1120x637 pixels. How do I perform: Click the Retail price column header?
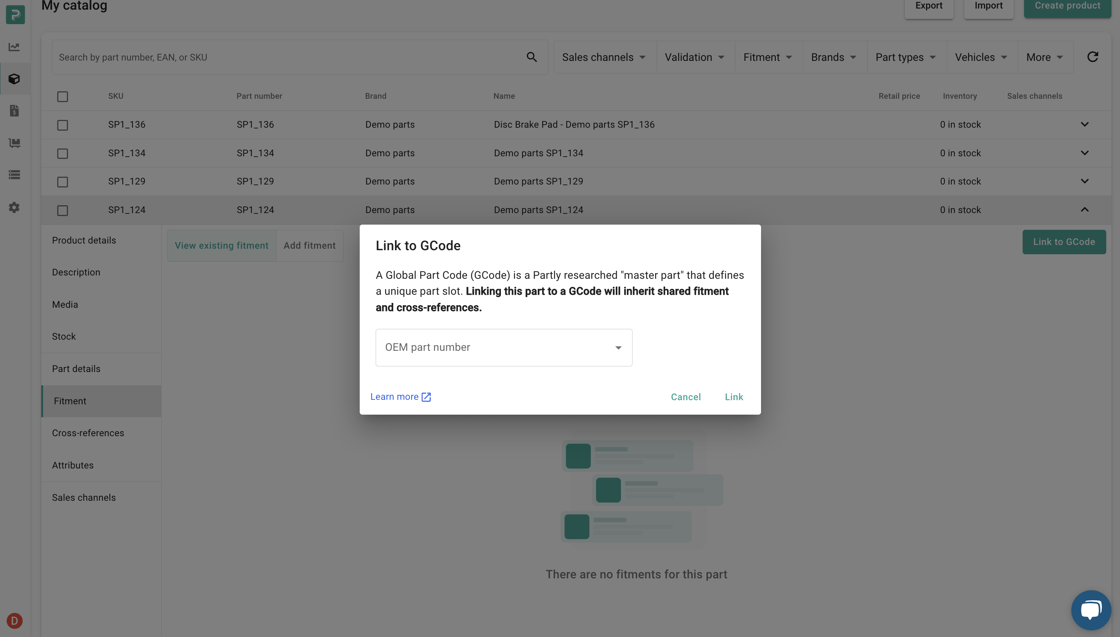[x=899, y=96]
